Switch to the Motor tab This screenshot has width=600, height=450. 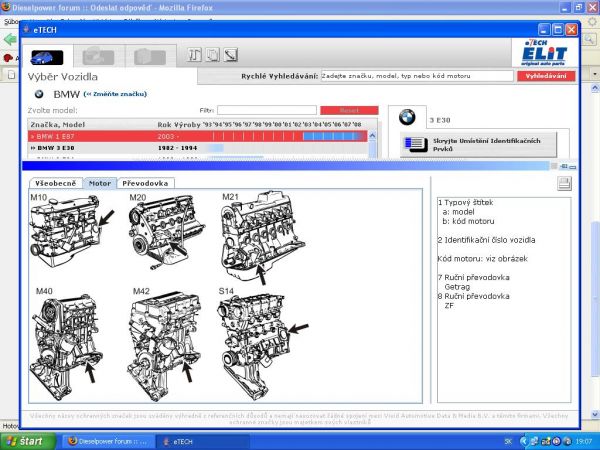100,183
